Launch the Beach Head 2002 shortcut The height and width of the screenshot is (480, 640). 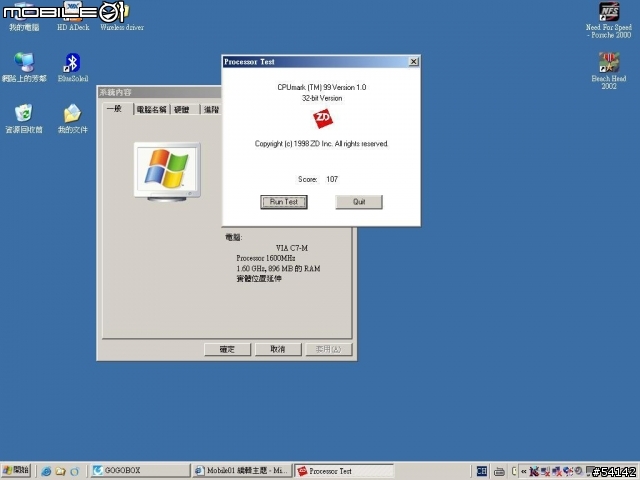[x=609, y=62]
